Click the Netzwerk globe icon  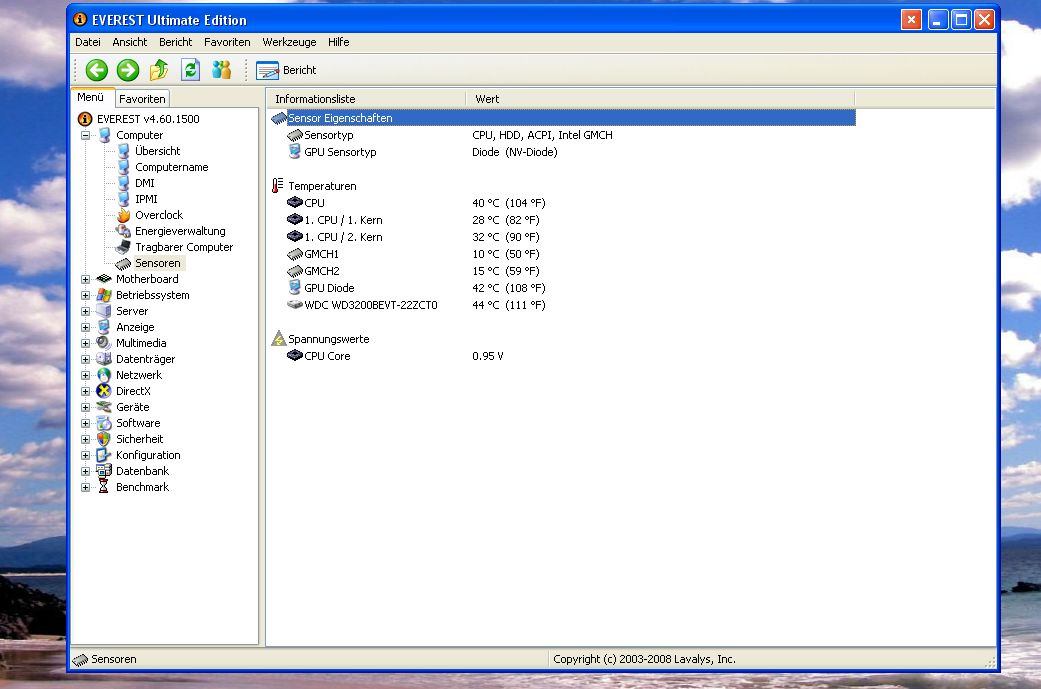tap(104, 375)
